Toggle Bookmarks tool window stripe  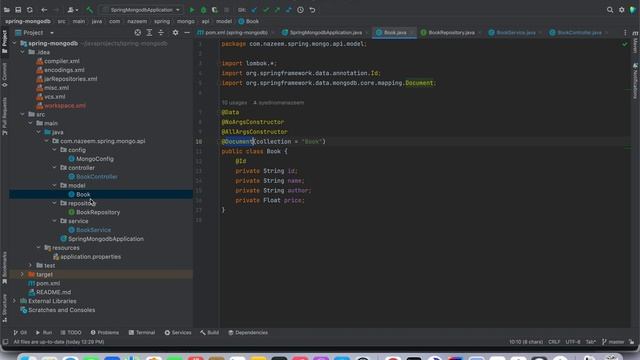click(x=4, y=268)
